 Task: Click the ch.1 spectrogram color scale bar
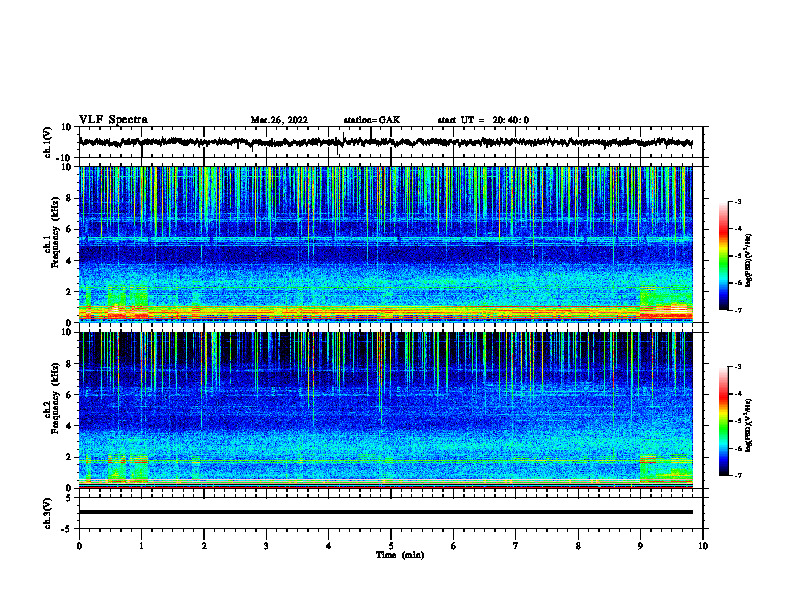click(x=723, y=256)
